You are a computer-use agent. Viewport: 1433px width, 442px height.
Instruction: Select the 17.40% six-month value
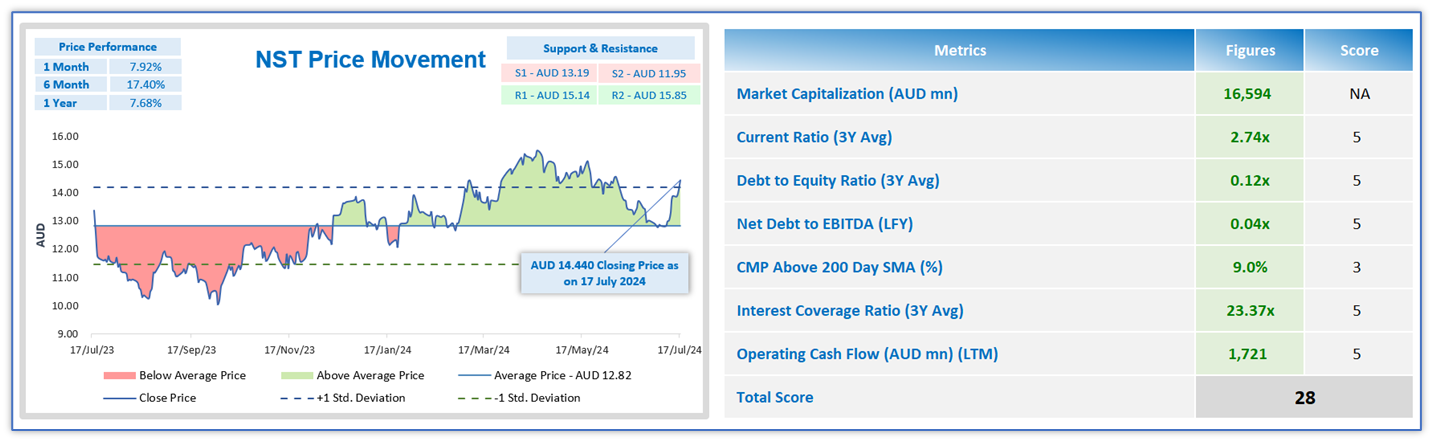(145, 84)
